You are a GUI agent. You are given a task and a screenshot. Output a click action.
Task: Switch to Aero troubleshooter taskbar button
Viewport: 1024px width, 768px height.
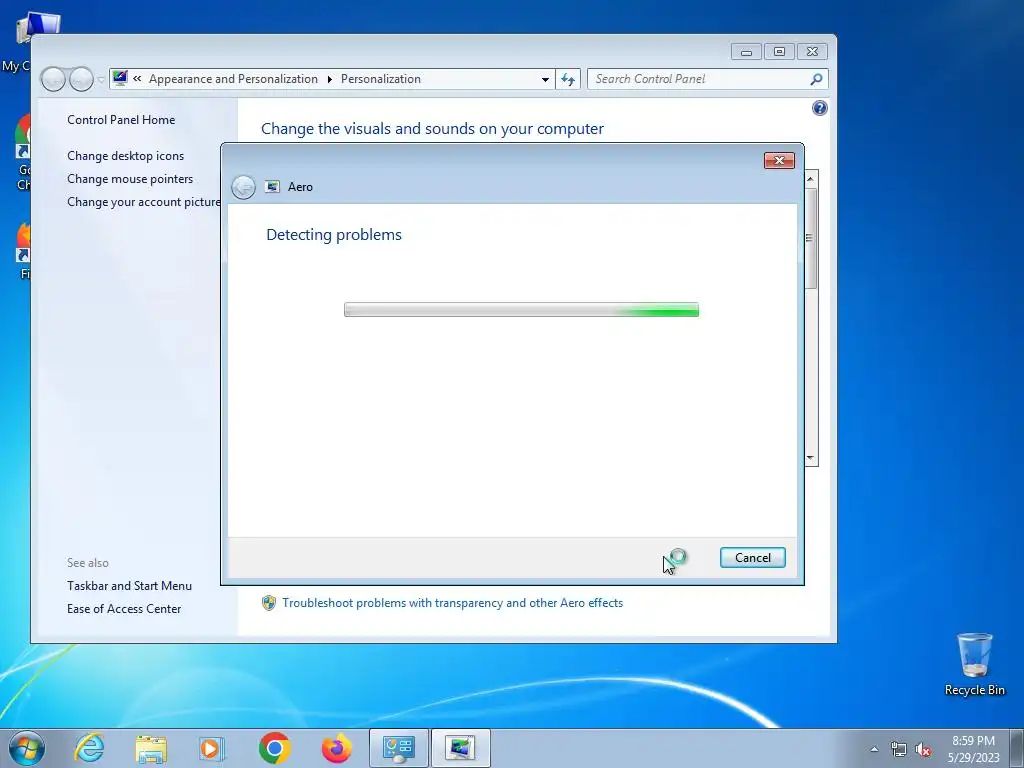coord(460,748)
